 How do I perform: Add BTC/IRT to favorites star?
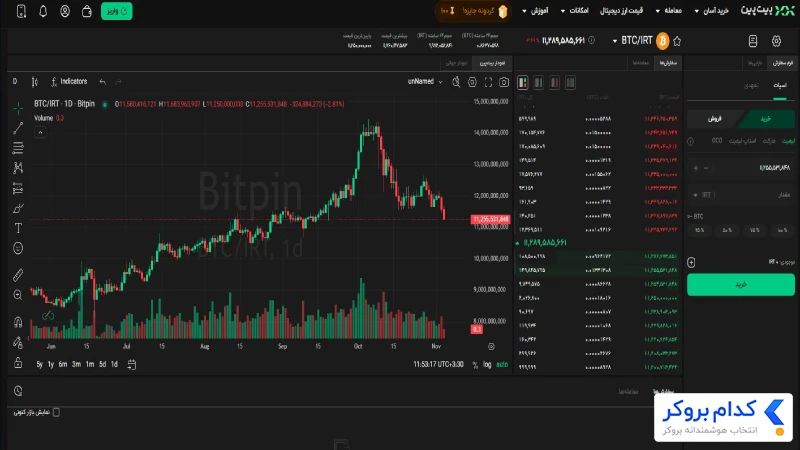(x=677, y=41)
